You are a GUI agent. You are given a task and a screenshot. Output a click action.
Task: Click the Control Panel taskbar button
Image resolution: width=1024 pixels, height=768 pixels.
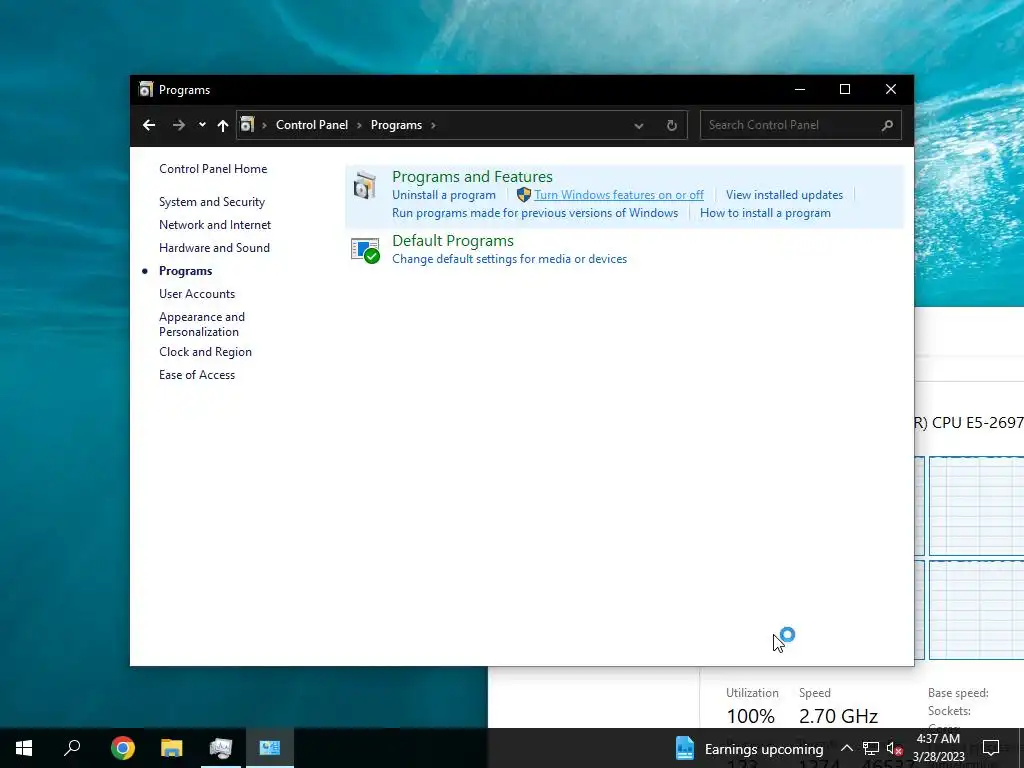(x=270, y=748)
